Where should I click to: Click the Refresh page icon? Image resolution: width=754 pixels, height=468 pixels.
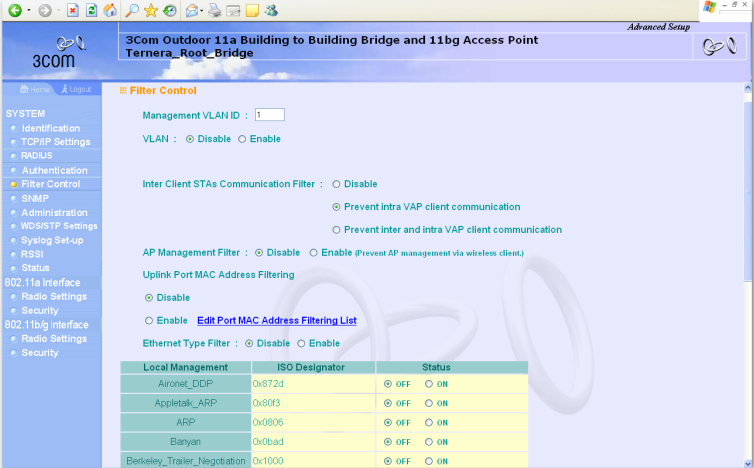tap(92, 10)
